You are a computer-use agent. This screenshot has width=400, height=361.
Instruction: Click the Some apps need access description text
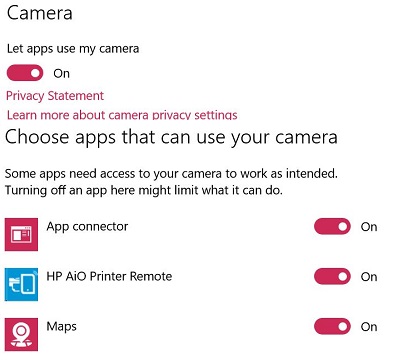(x=171, y=182)
